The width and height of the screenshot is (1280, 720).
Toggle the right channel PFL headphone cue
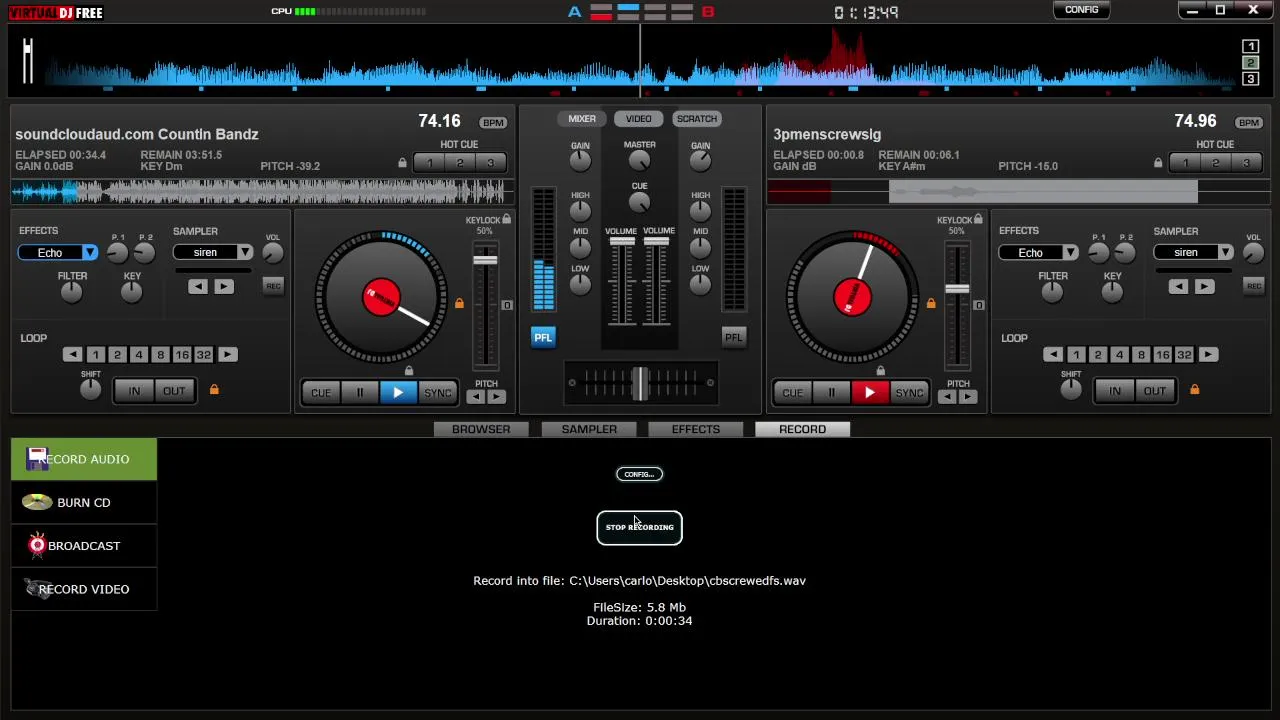coord(733,338)
